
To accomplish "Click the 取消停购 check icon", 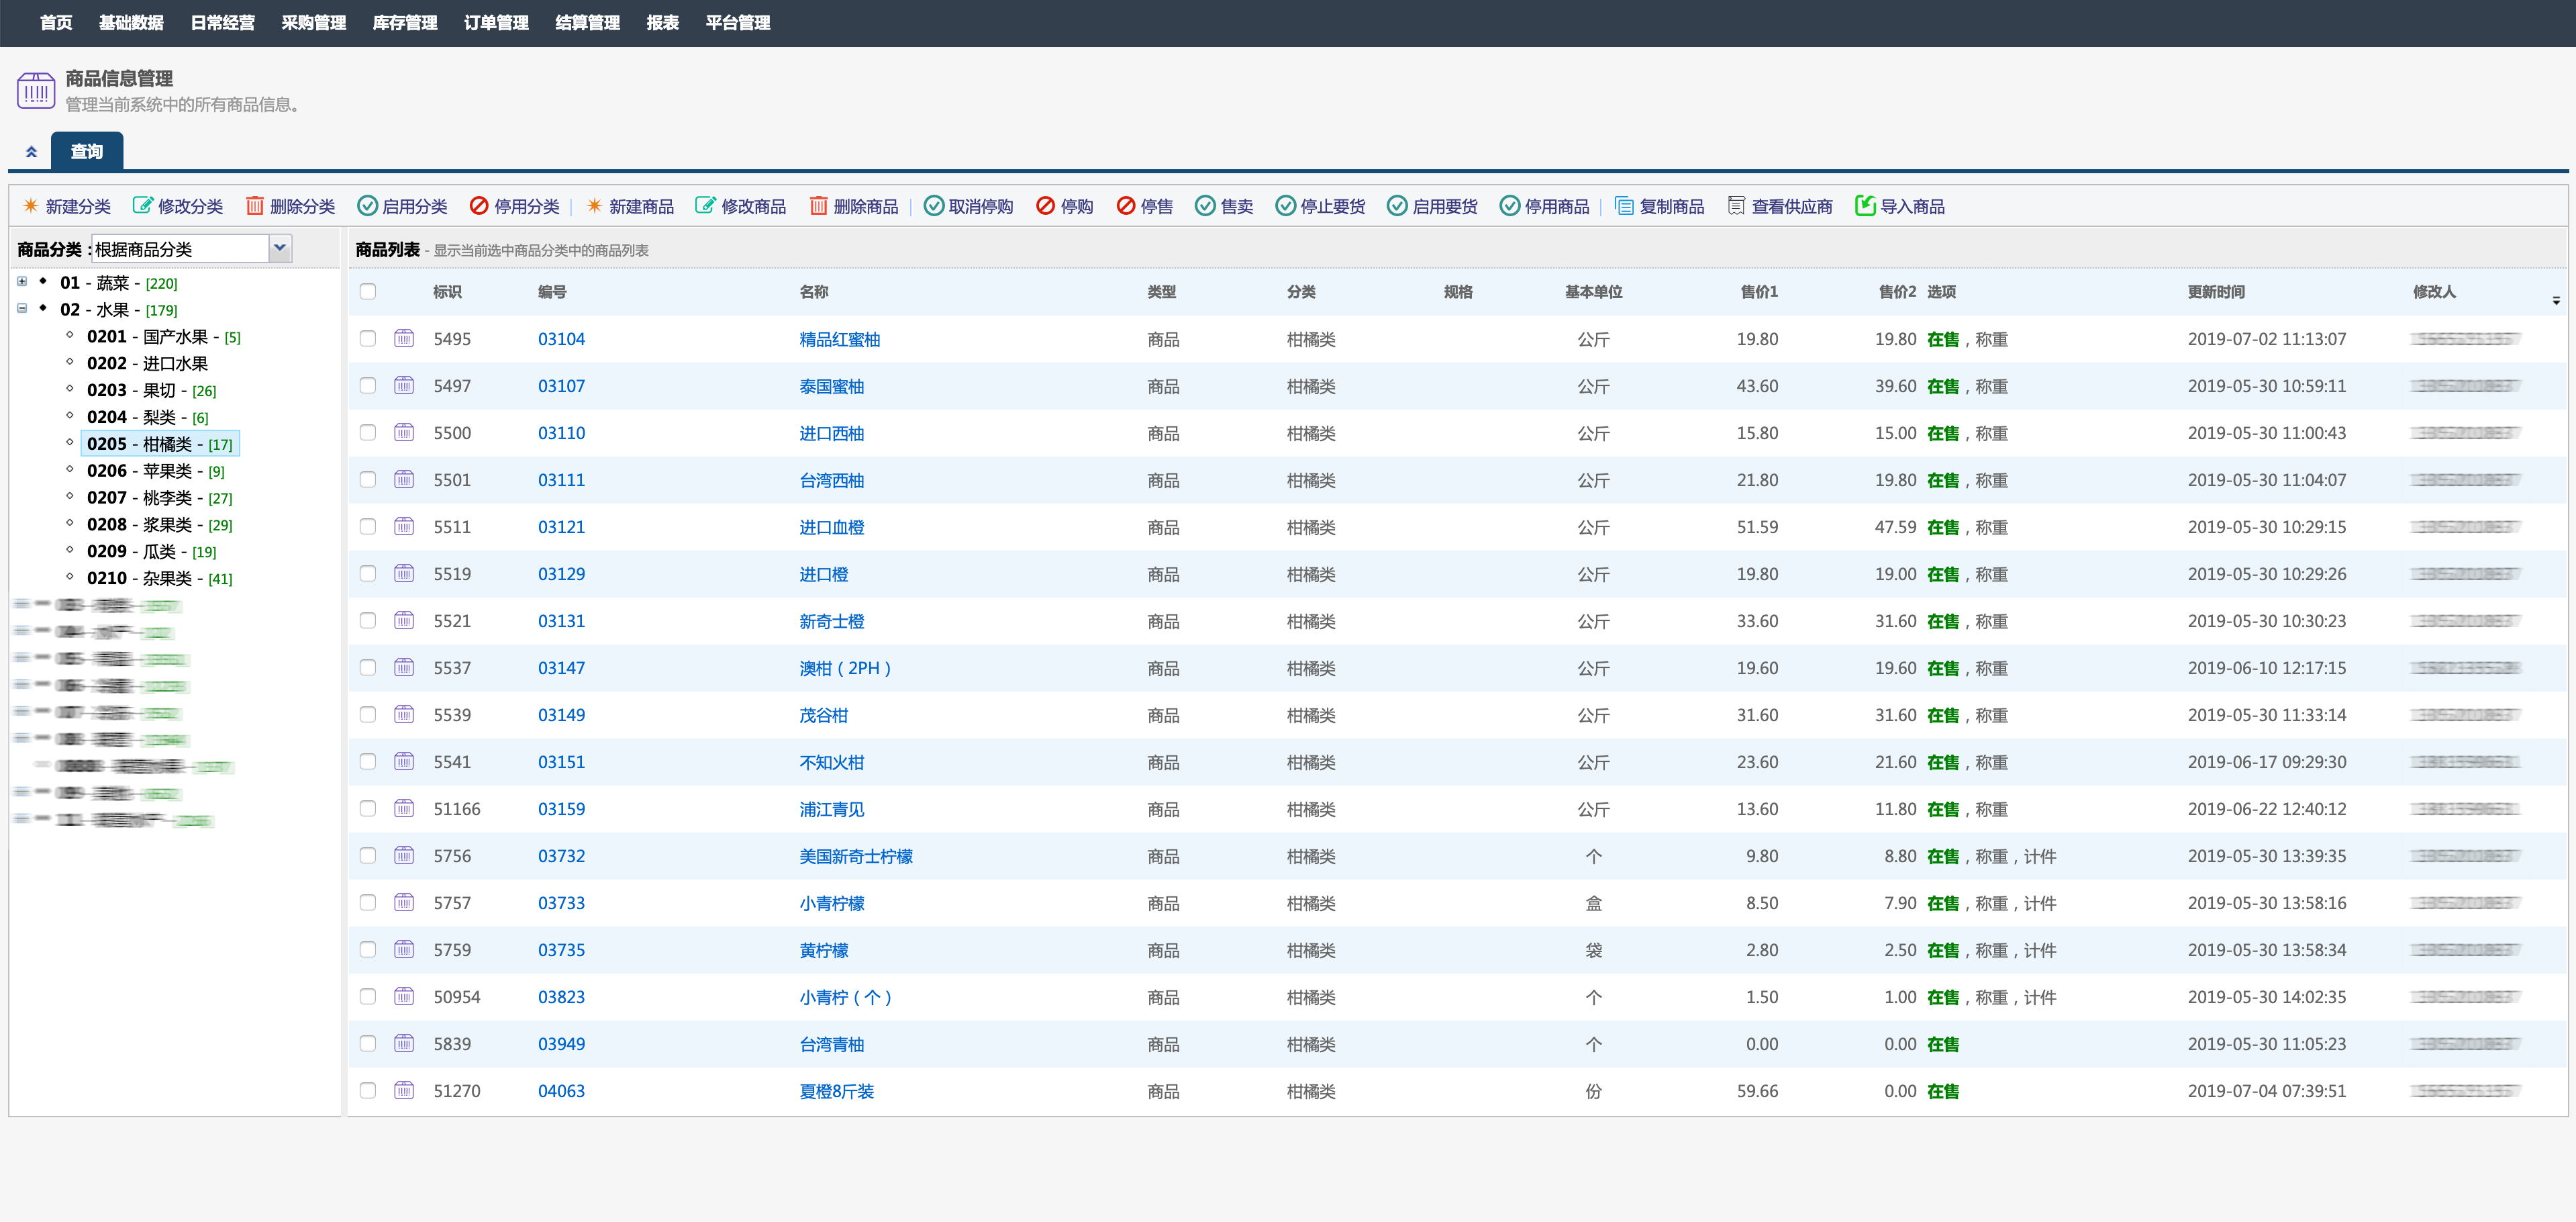I will pyautogui.click(x=933, y=206).
